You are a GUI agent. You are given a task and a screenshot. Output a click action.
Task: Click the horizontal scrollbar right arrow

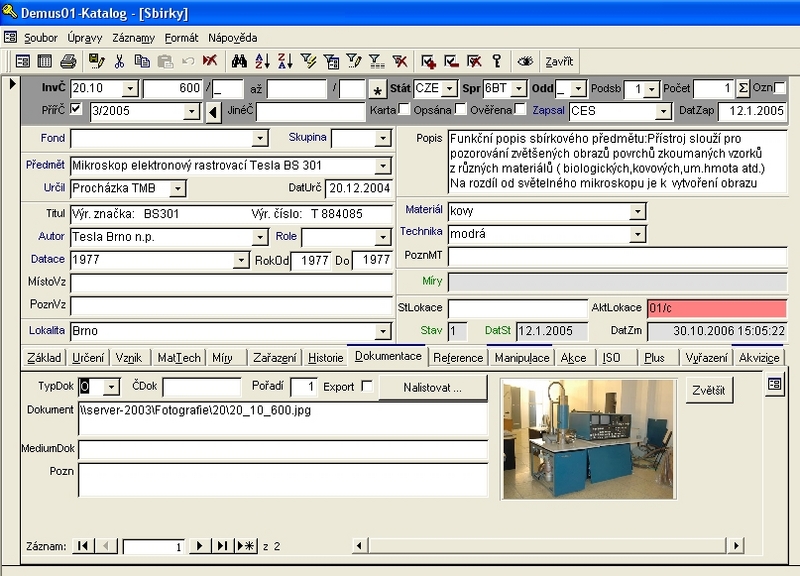coord(736,546)
